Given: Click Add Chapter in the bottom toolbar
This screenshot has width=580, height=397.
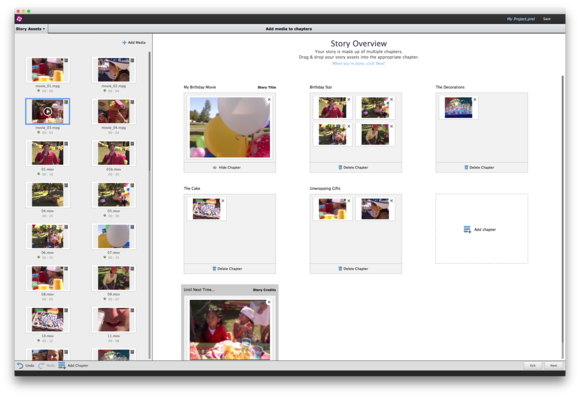Looking at the screenshot, I should 74,366.
